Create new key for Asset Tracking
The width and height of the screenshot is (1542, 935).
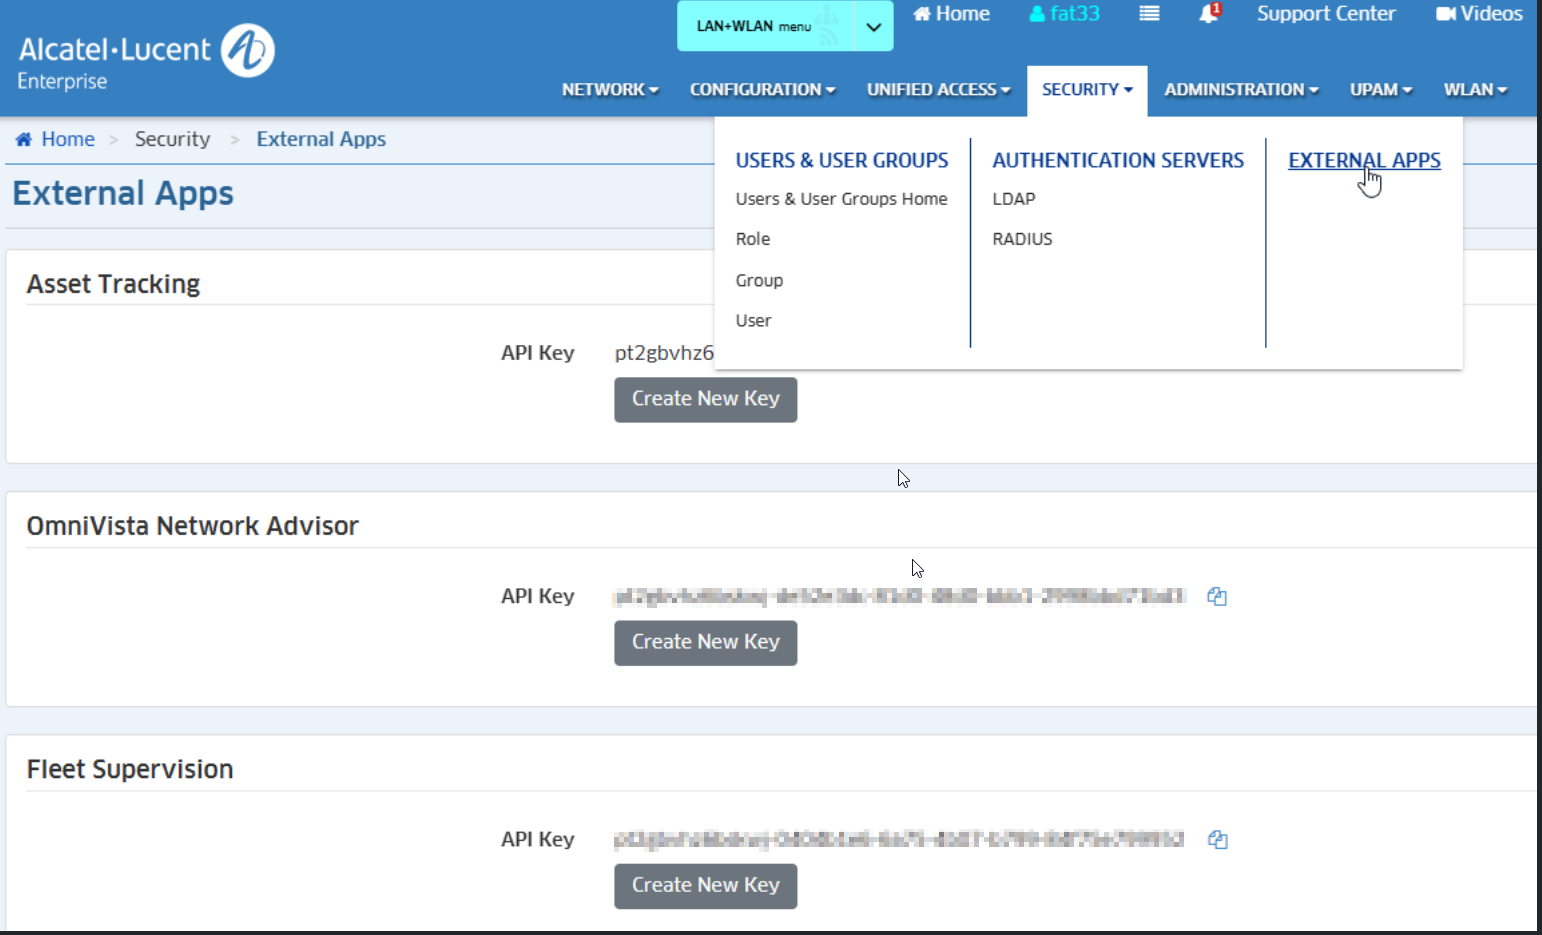point(705,399)
